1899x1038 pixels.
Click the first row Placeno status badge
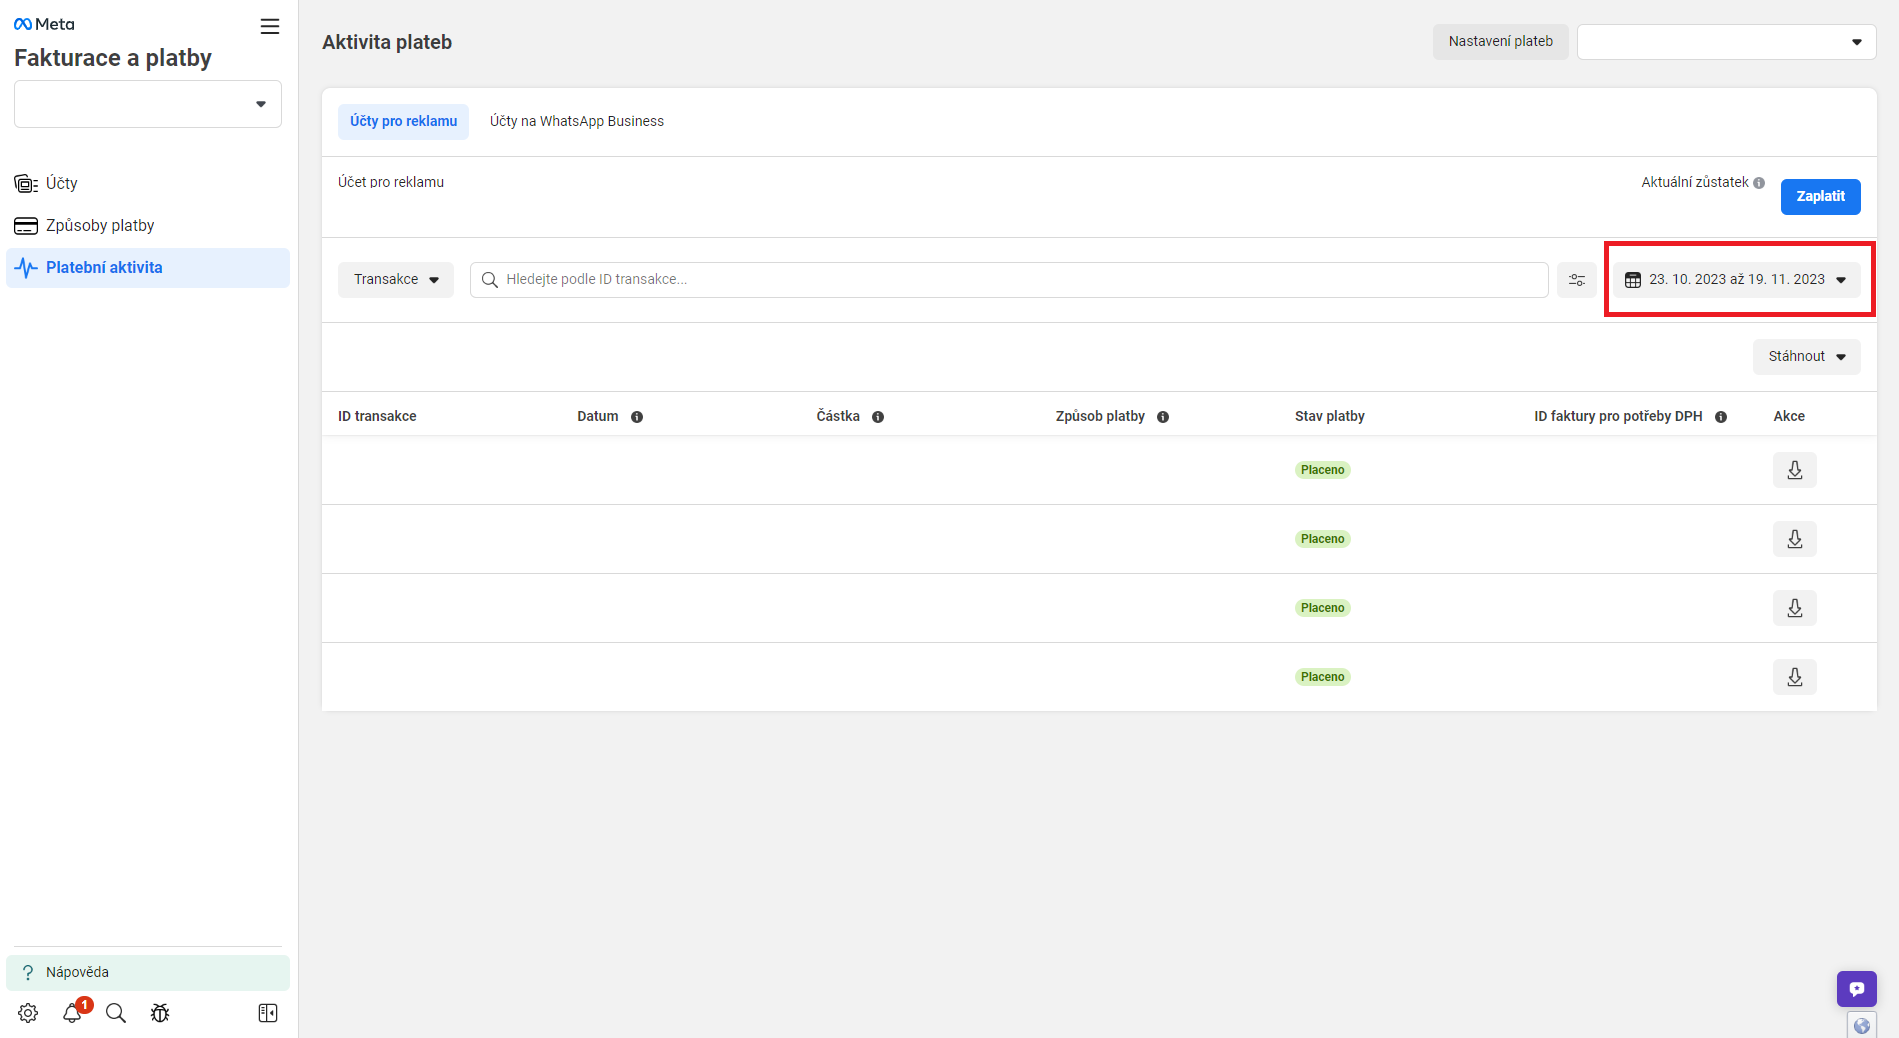tap(1322, 470)
